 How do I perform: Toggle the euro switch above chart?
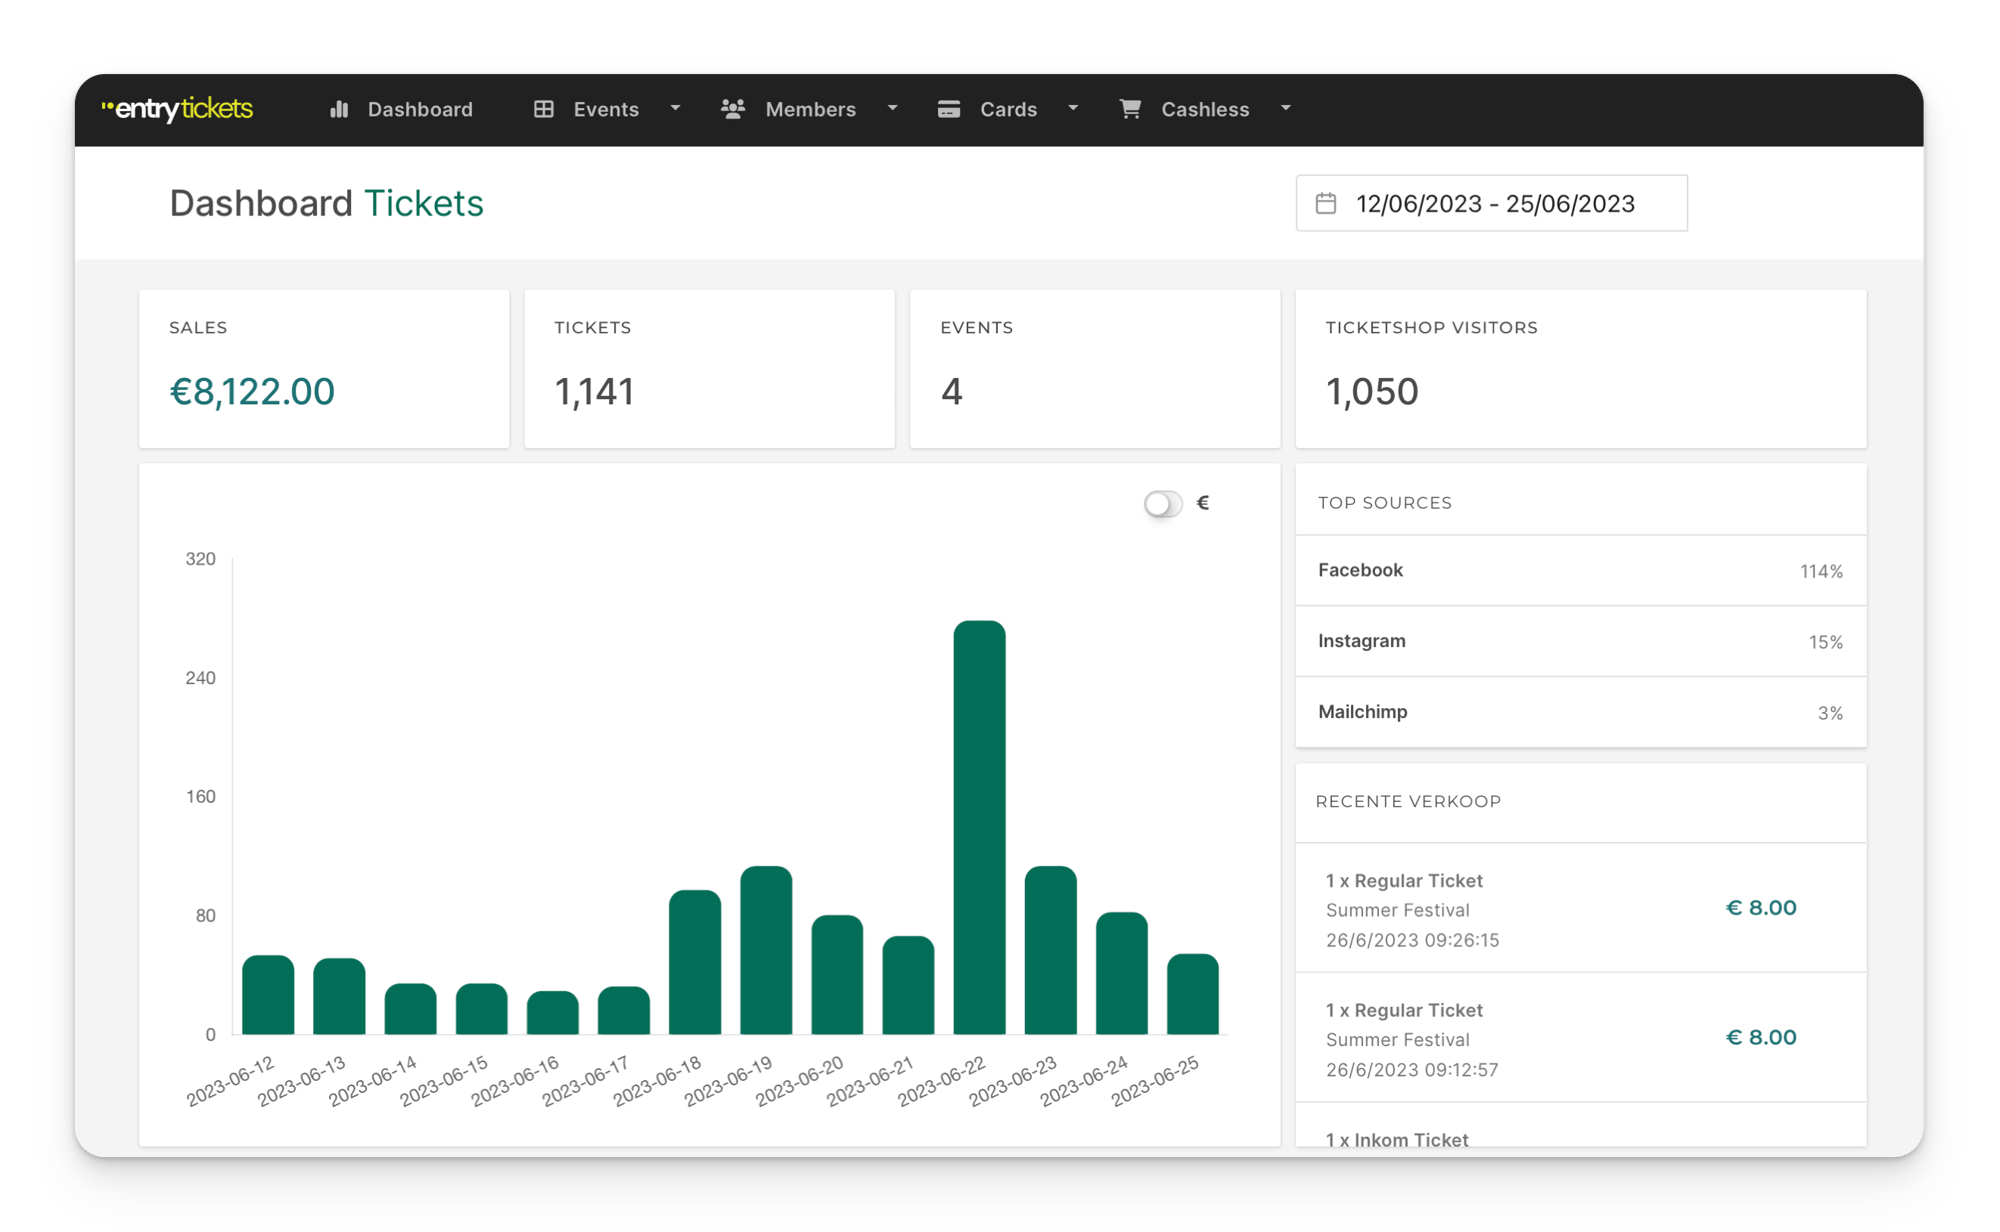pos(1163,503)
